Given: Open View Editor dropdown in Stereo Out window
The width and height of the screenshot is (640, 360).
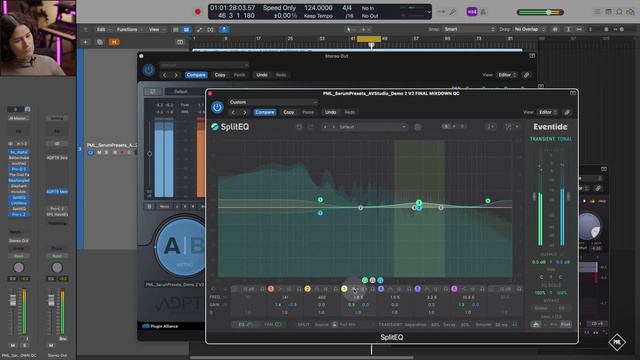Looking at the screenshot, I should pyautogui.click(x=507, y=75).
